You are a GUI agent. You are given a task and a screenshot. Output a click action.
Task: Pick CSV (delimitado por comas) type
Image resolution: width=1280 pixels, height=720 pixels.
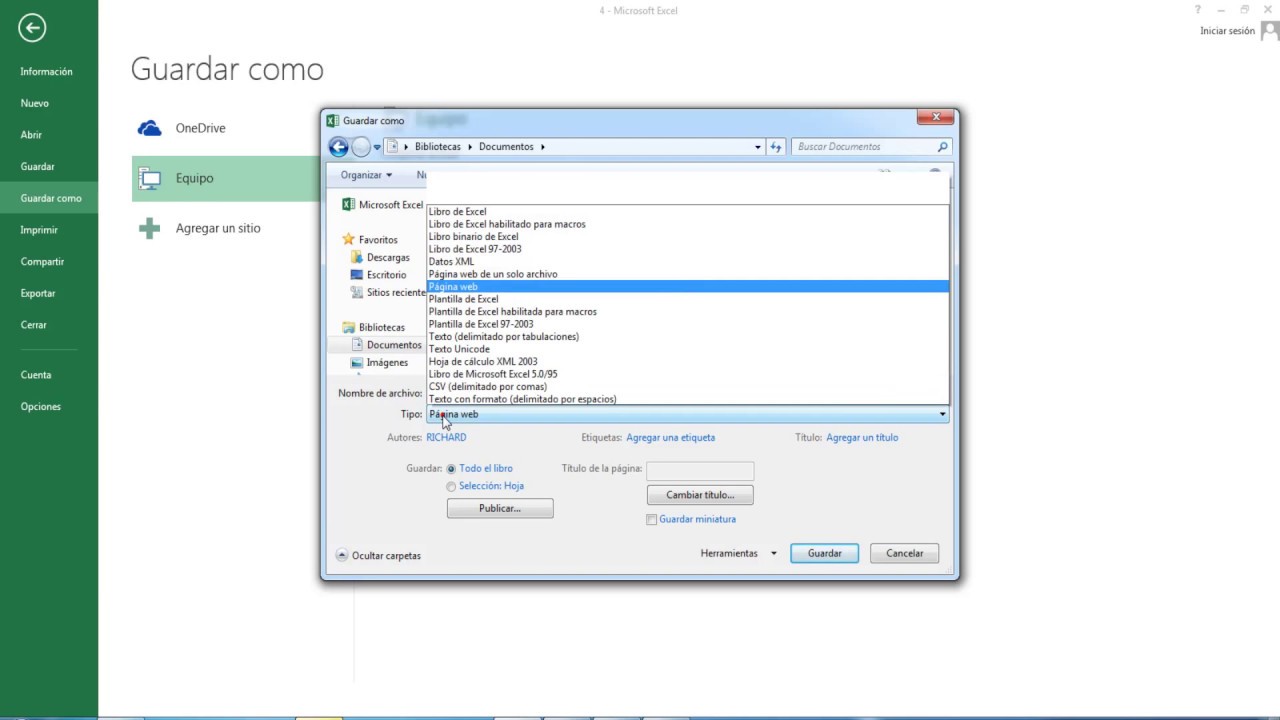pyautogui.click(x=688, y=387)
